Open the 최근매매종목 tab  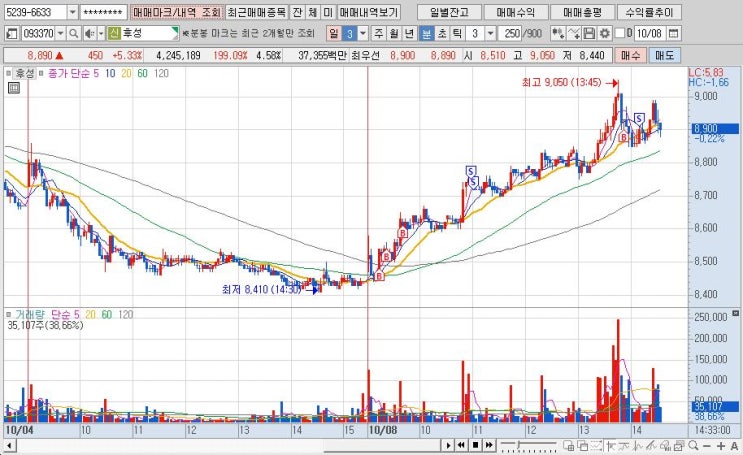point(256,12)
